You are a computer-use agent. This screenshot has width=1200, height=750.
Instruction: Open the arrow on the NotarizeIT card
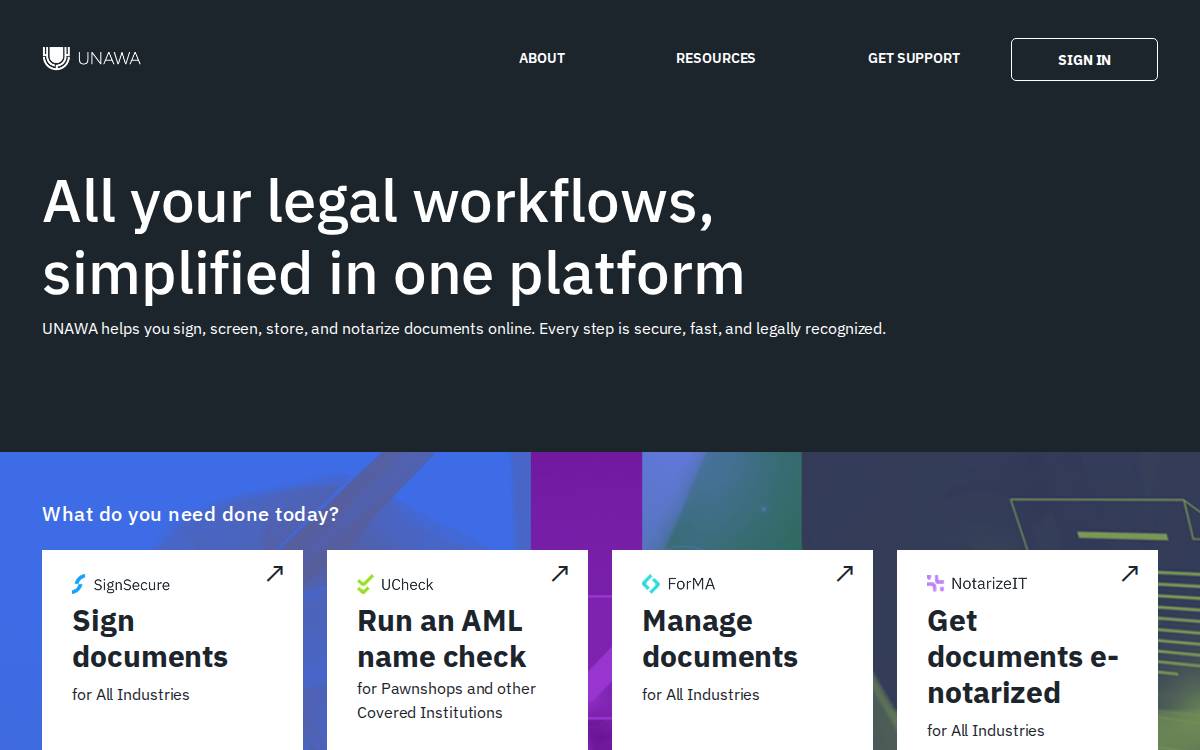pyautogui.click(x=1129, y=573)
